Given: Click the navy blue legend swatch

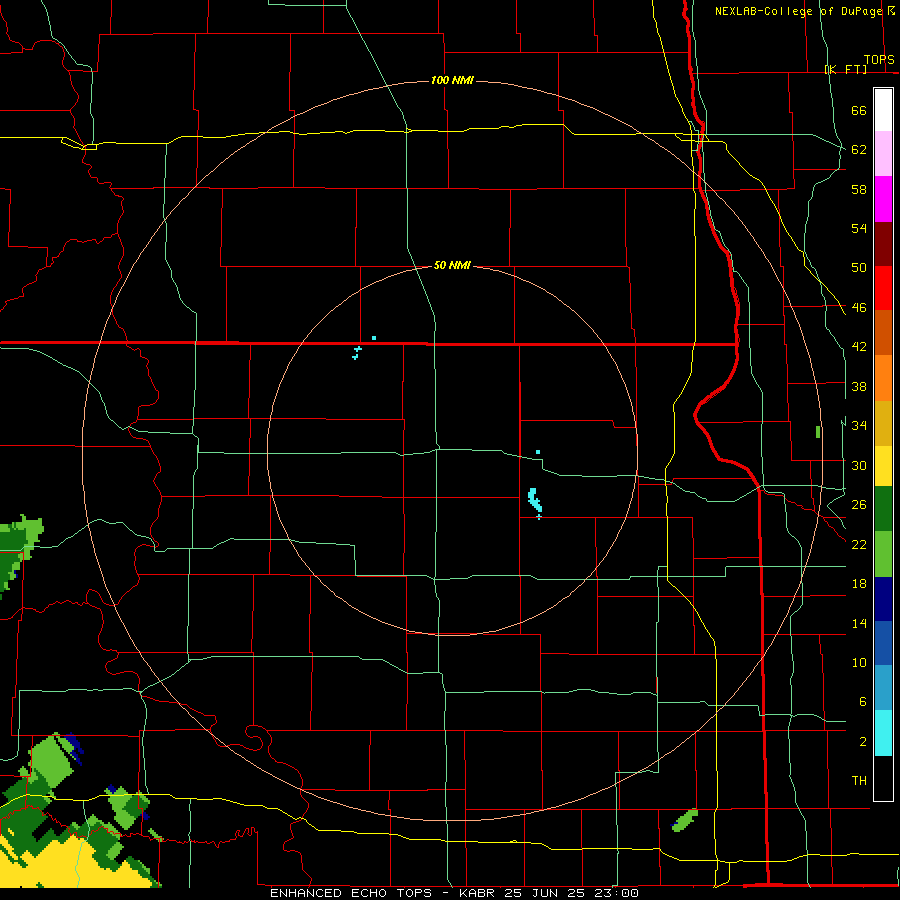Looking at the screenshot, I should point(883,599).
